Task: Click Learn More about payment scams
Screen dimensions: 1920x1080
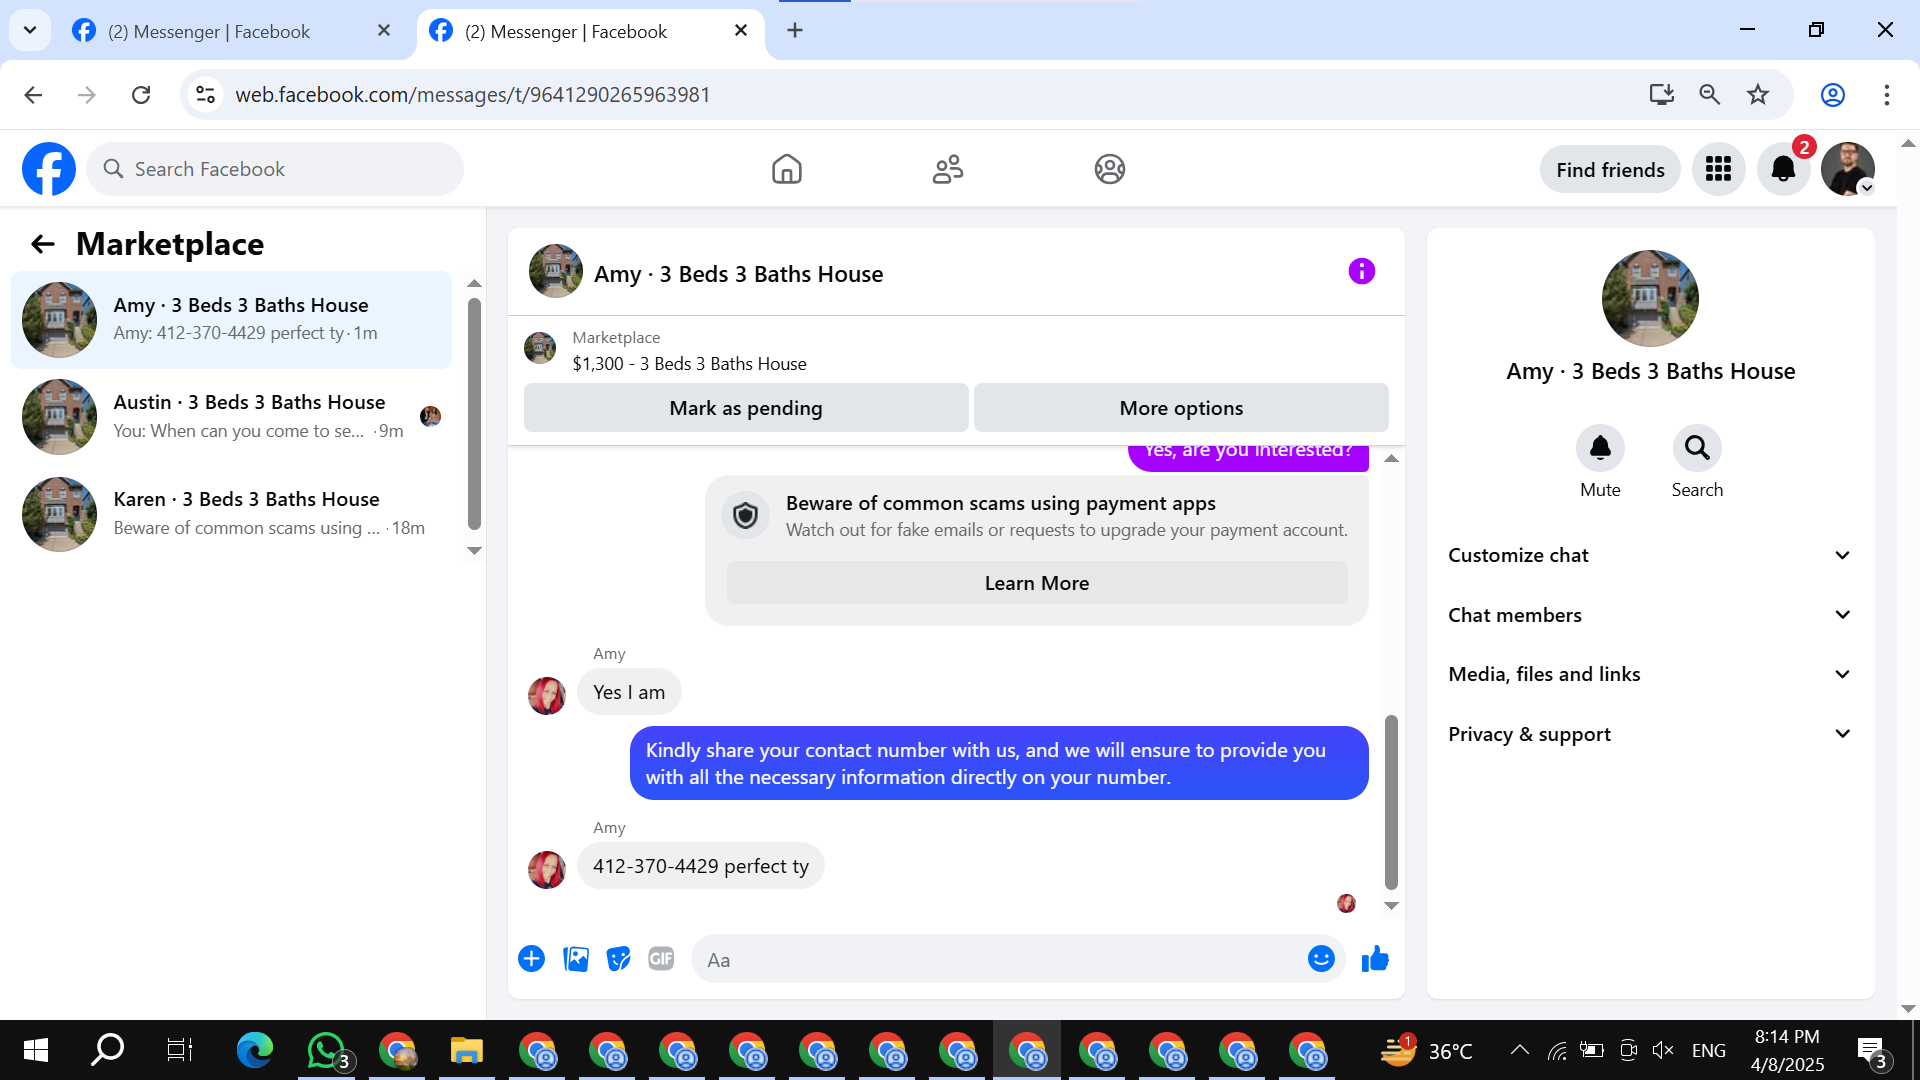Action: [1036, 583]
